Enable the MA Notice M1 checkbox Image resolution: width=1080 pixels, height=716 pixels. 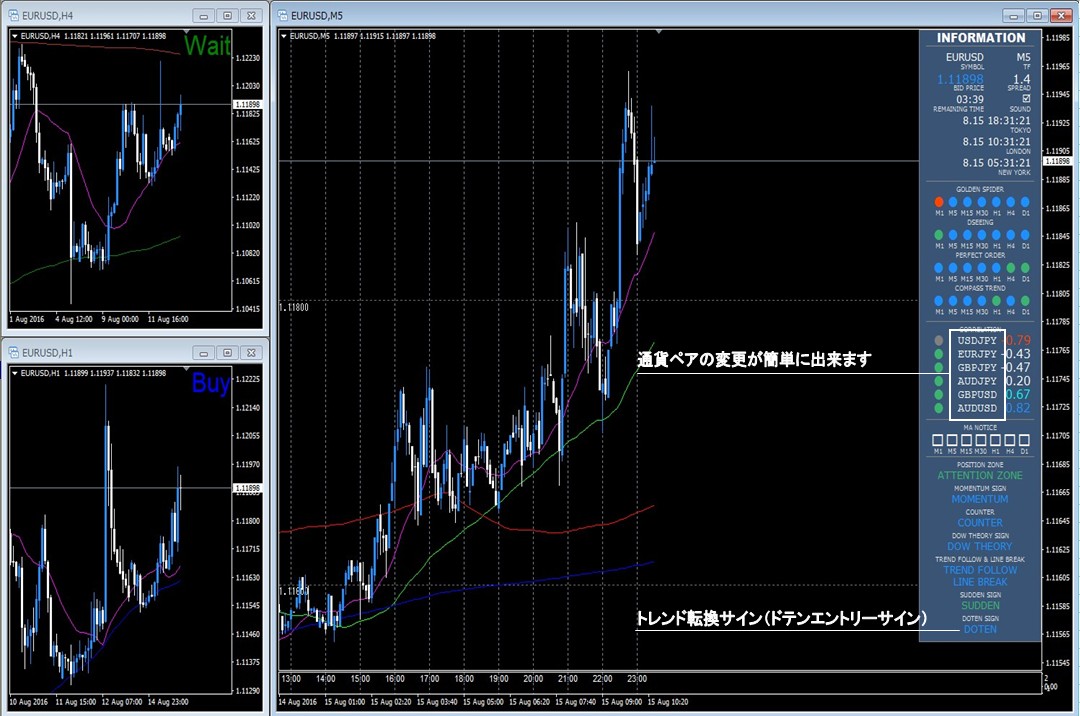point(937,439)
